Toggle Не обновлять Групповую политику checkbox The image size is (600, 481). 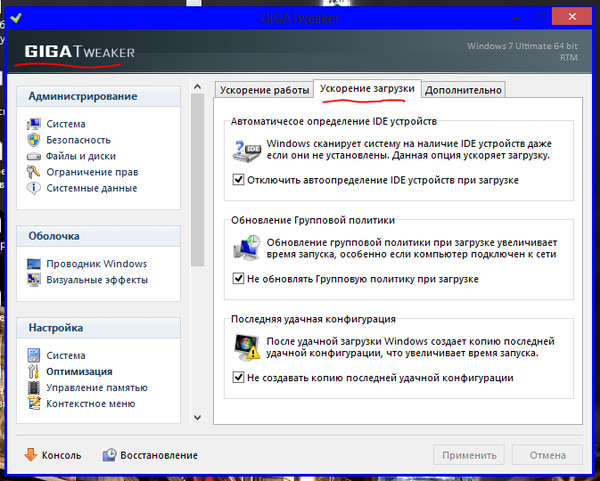[x=238, y=278]
